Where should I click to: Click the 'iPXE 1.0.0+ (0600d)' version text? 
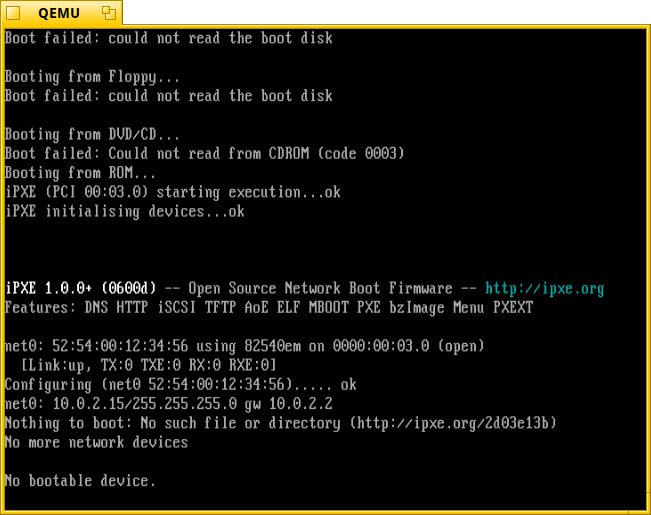tap(81, 288)
